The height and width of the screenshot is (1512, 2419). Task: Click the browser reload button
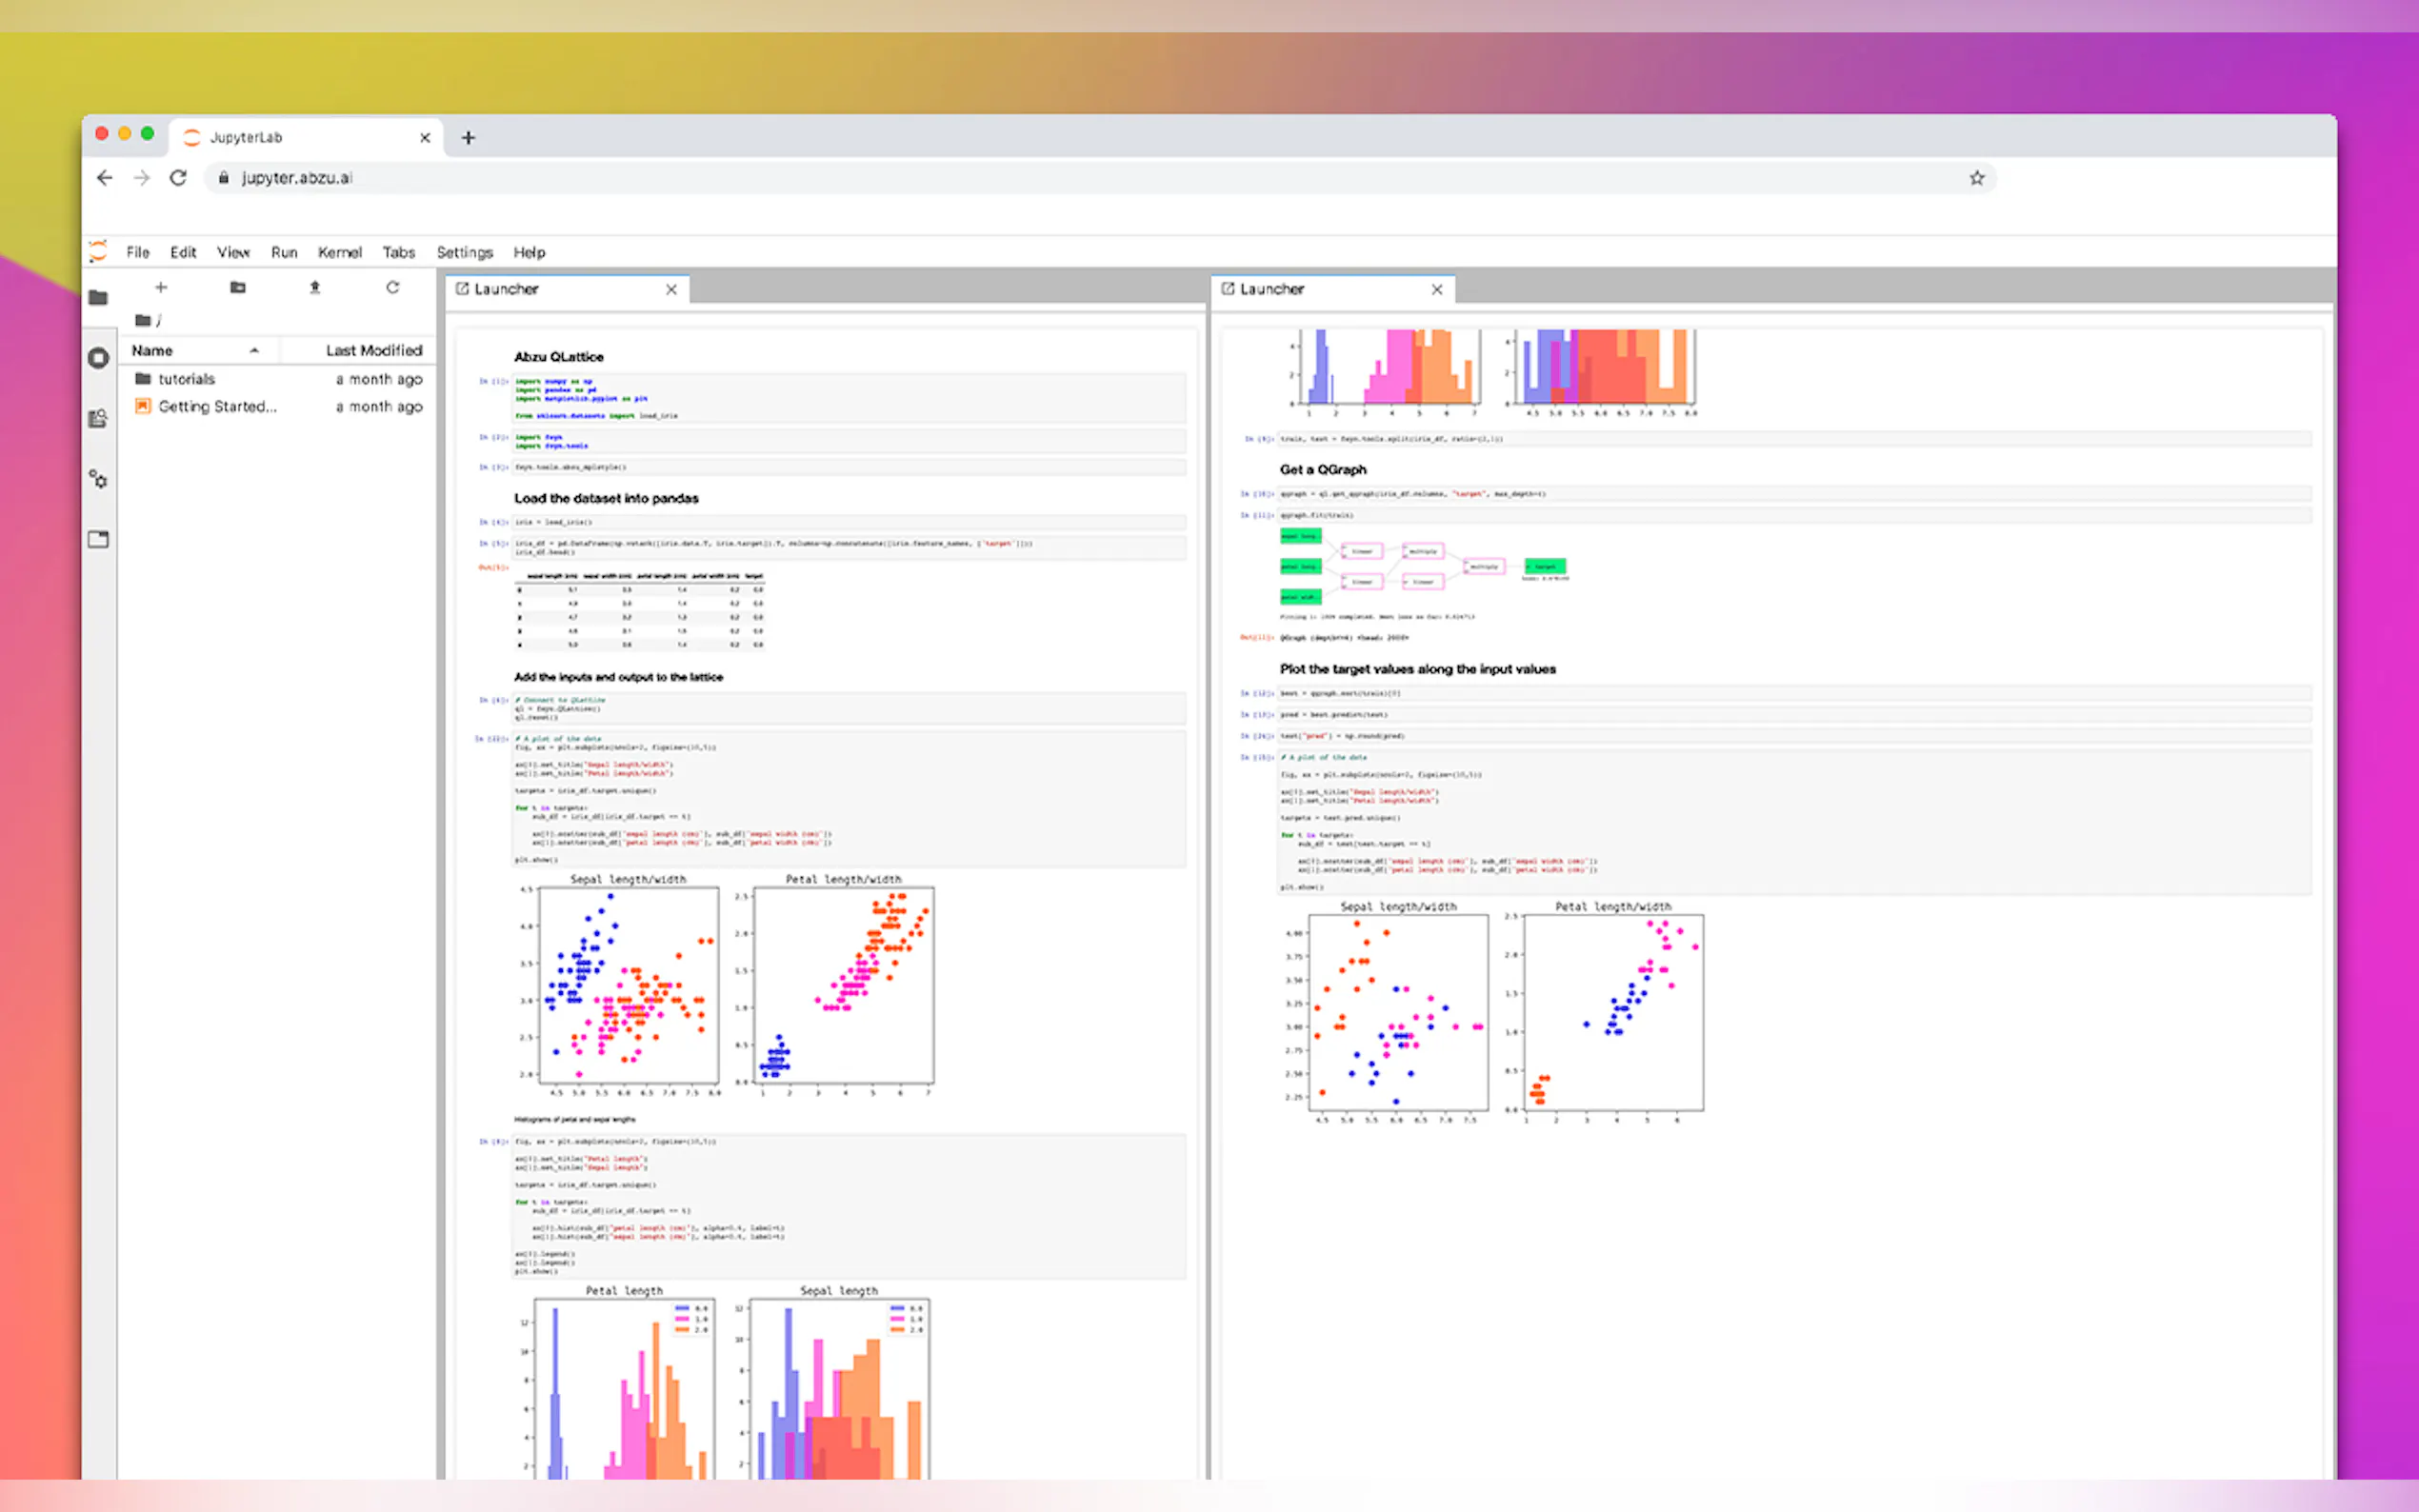178,178
